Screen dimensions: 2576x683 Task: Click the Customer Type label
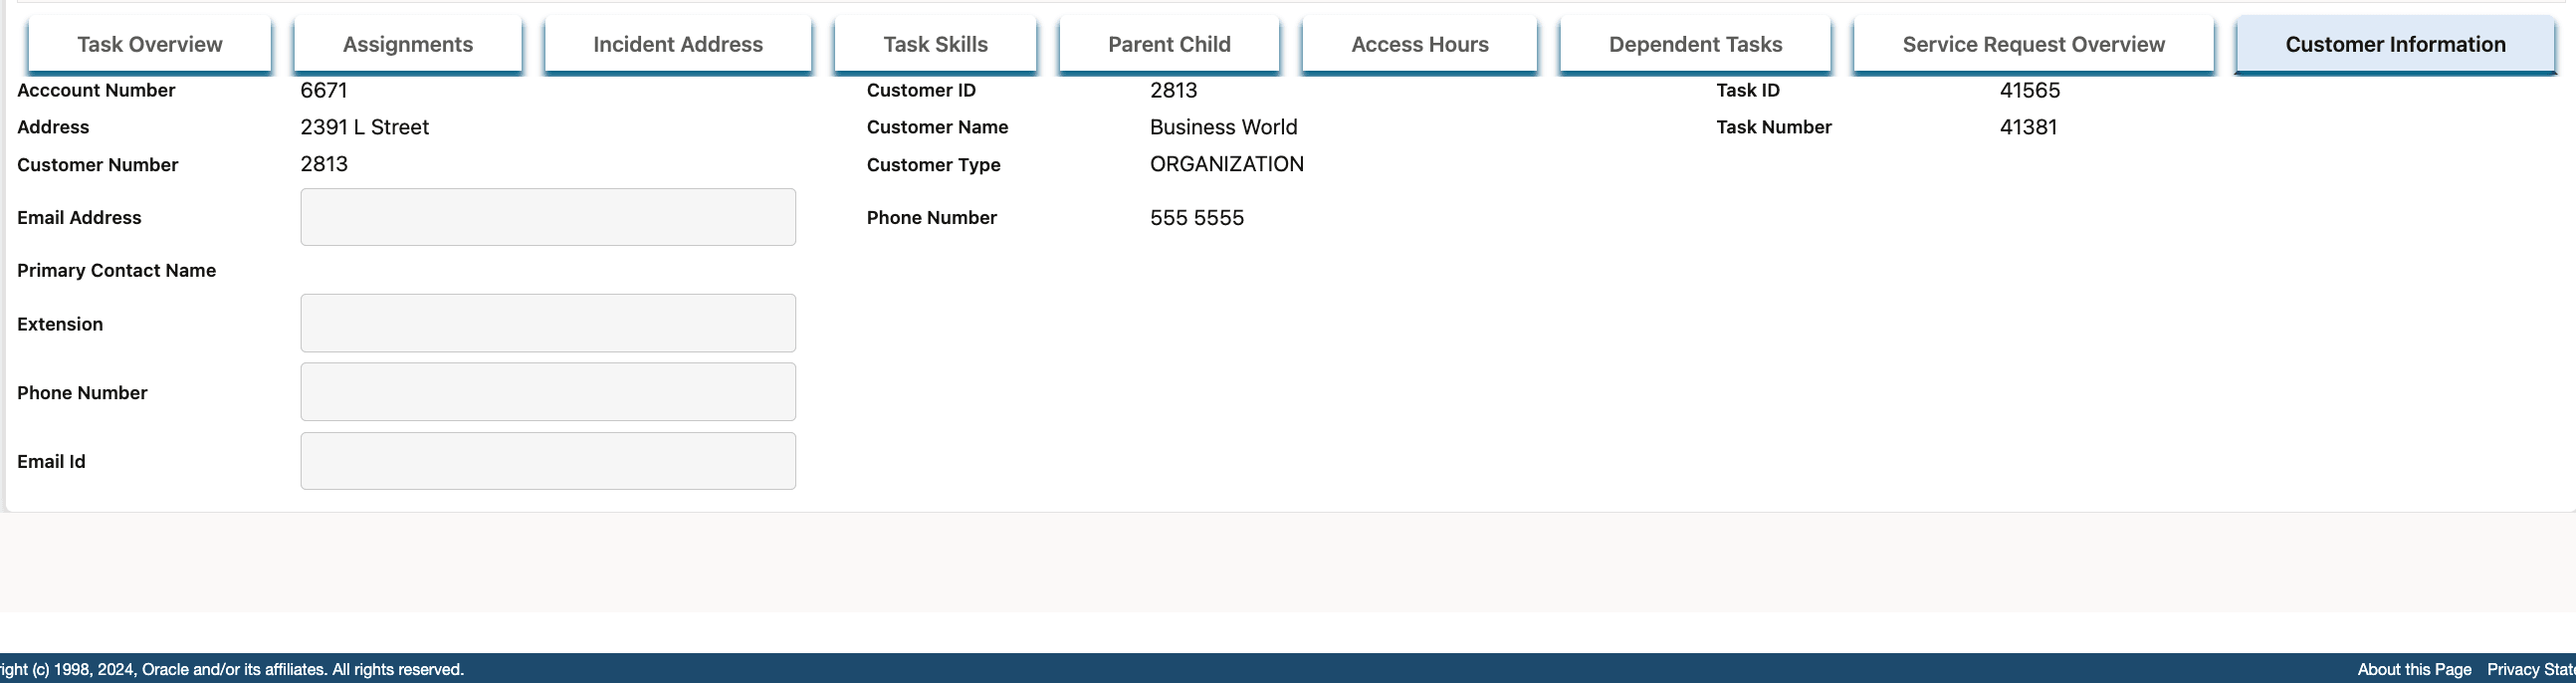pyautogui.click(x=934, y=165)
